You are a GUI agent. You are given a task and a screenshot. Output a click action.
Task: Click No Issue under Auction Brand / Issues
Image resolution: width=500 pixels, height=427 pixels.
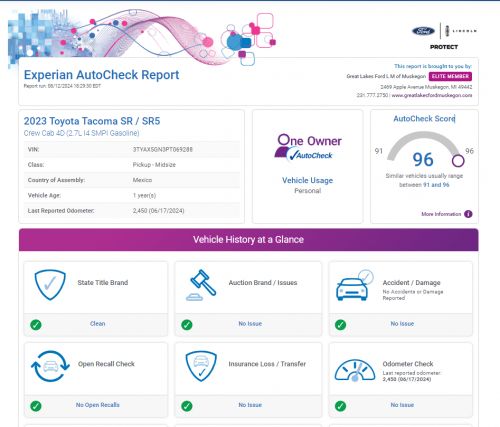point(250,324)
